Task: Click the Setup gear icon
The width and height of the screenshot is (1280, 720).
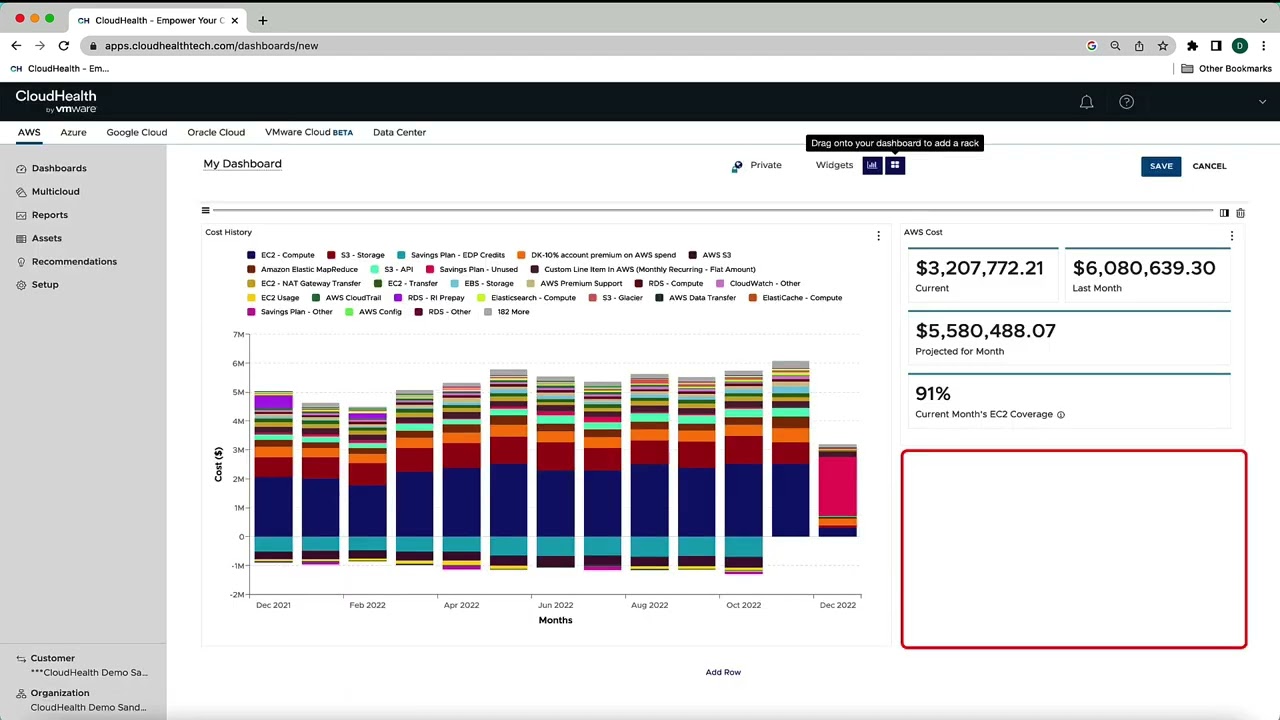Action: click(x=21, y=284)
